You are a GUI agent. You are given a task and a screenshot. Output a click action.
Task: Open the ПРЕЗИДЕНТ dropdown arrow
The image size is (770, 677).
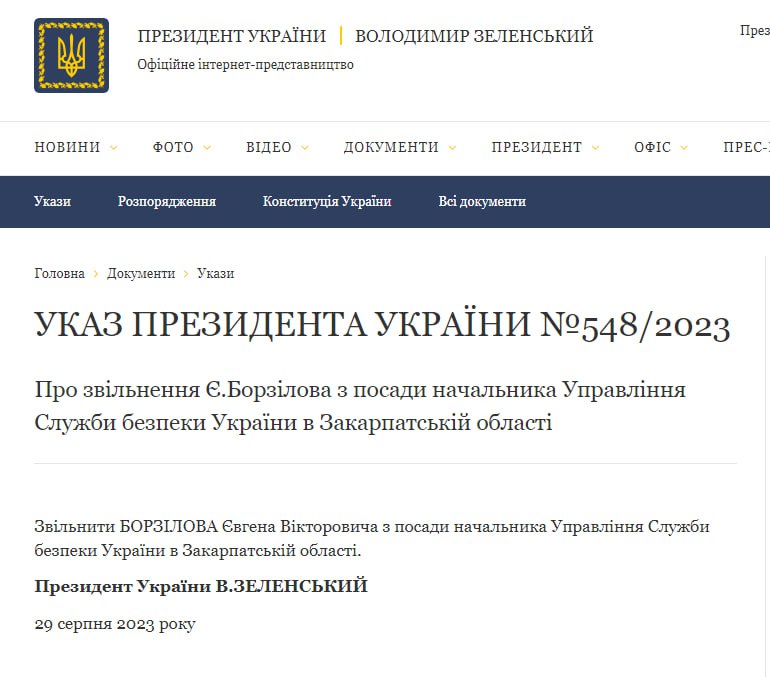click(596, 148)
